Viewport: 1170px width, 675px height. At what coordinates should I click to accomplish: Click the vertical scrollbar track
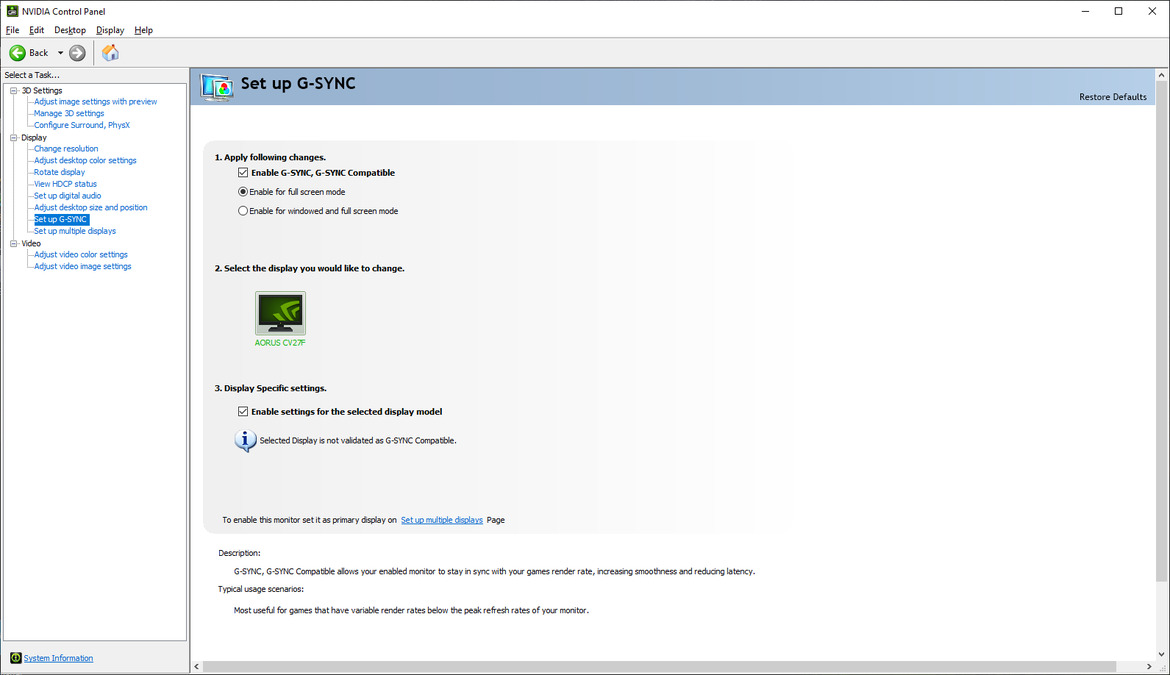tap(1161, 615)
